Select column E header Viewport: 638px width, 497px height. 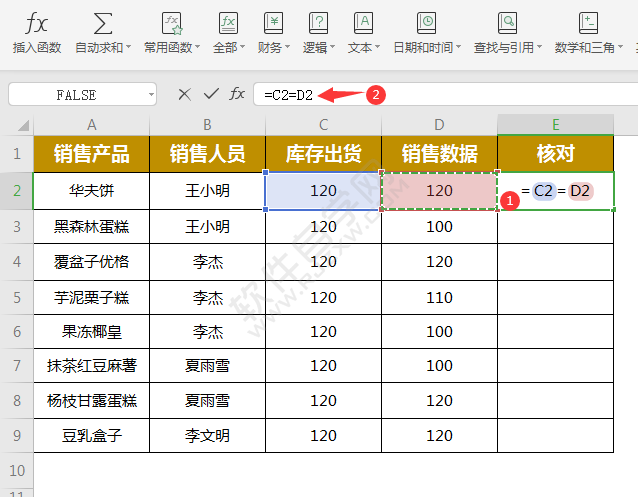point(555,125)
